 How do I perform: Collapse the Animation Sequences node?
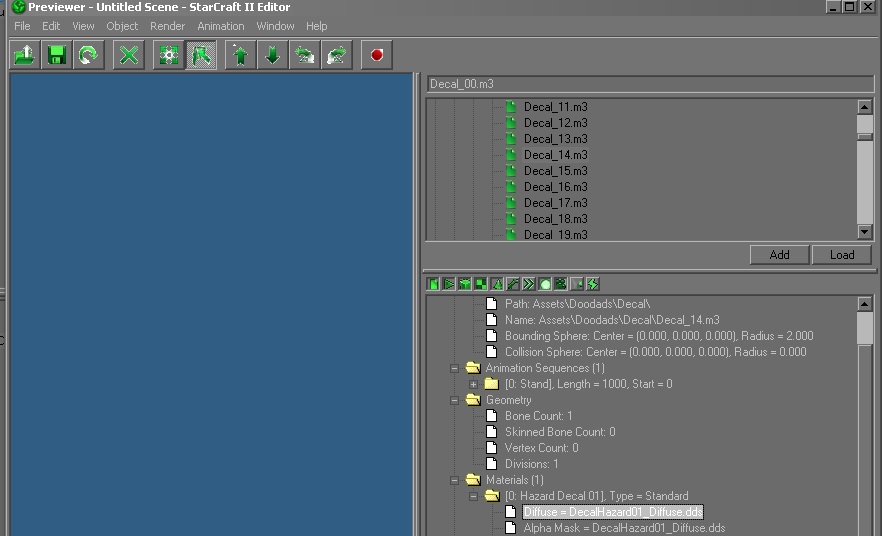click(x=455, y=368)
